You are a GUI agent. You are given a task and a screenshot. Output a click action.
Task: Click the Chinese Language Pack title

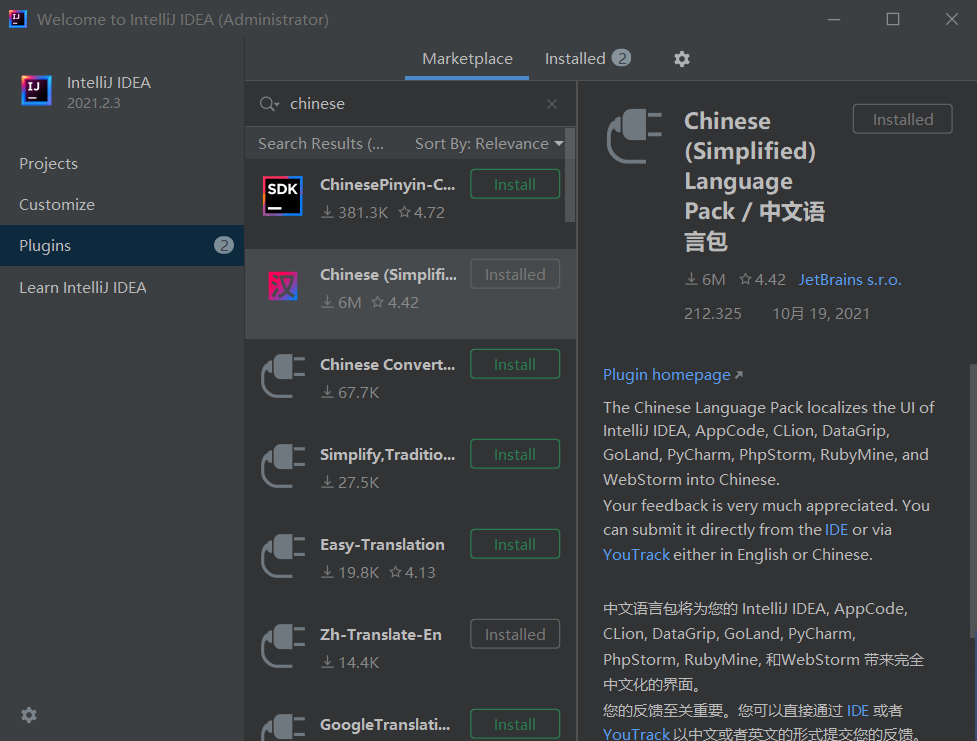point(755,181)
